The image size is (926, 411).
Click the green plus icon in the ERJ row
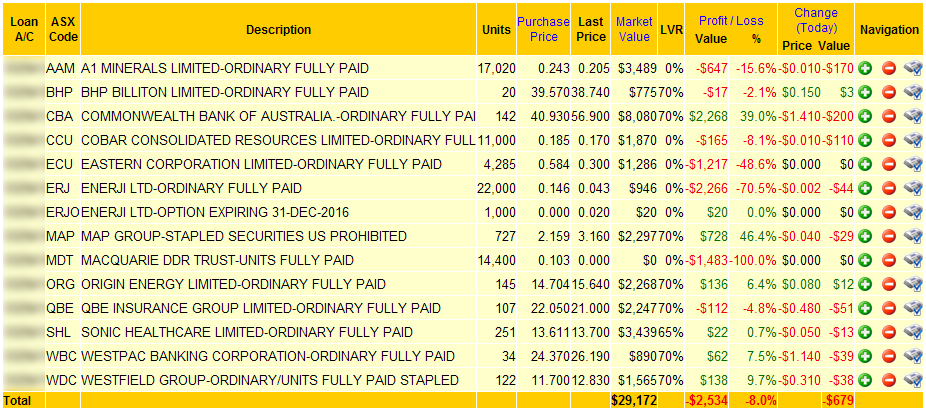coord(865,188)
